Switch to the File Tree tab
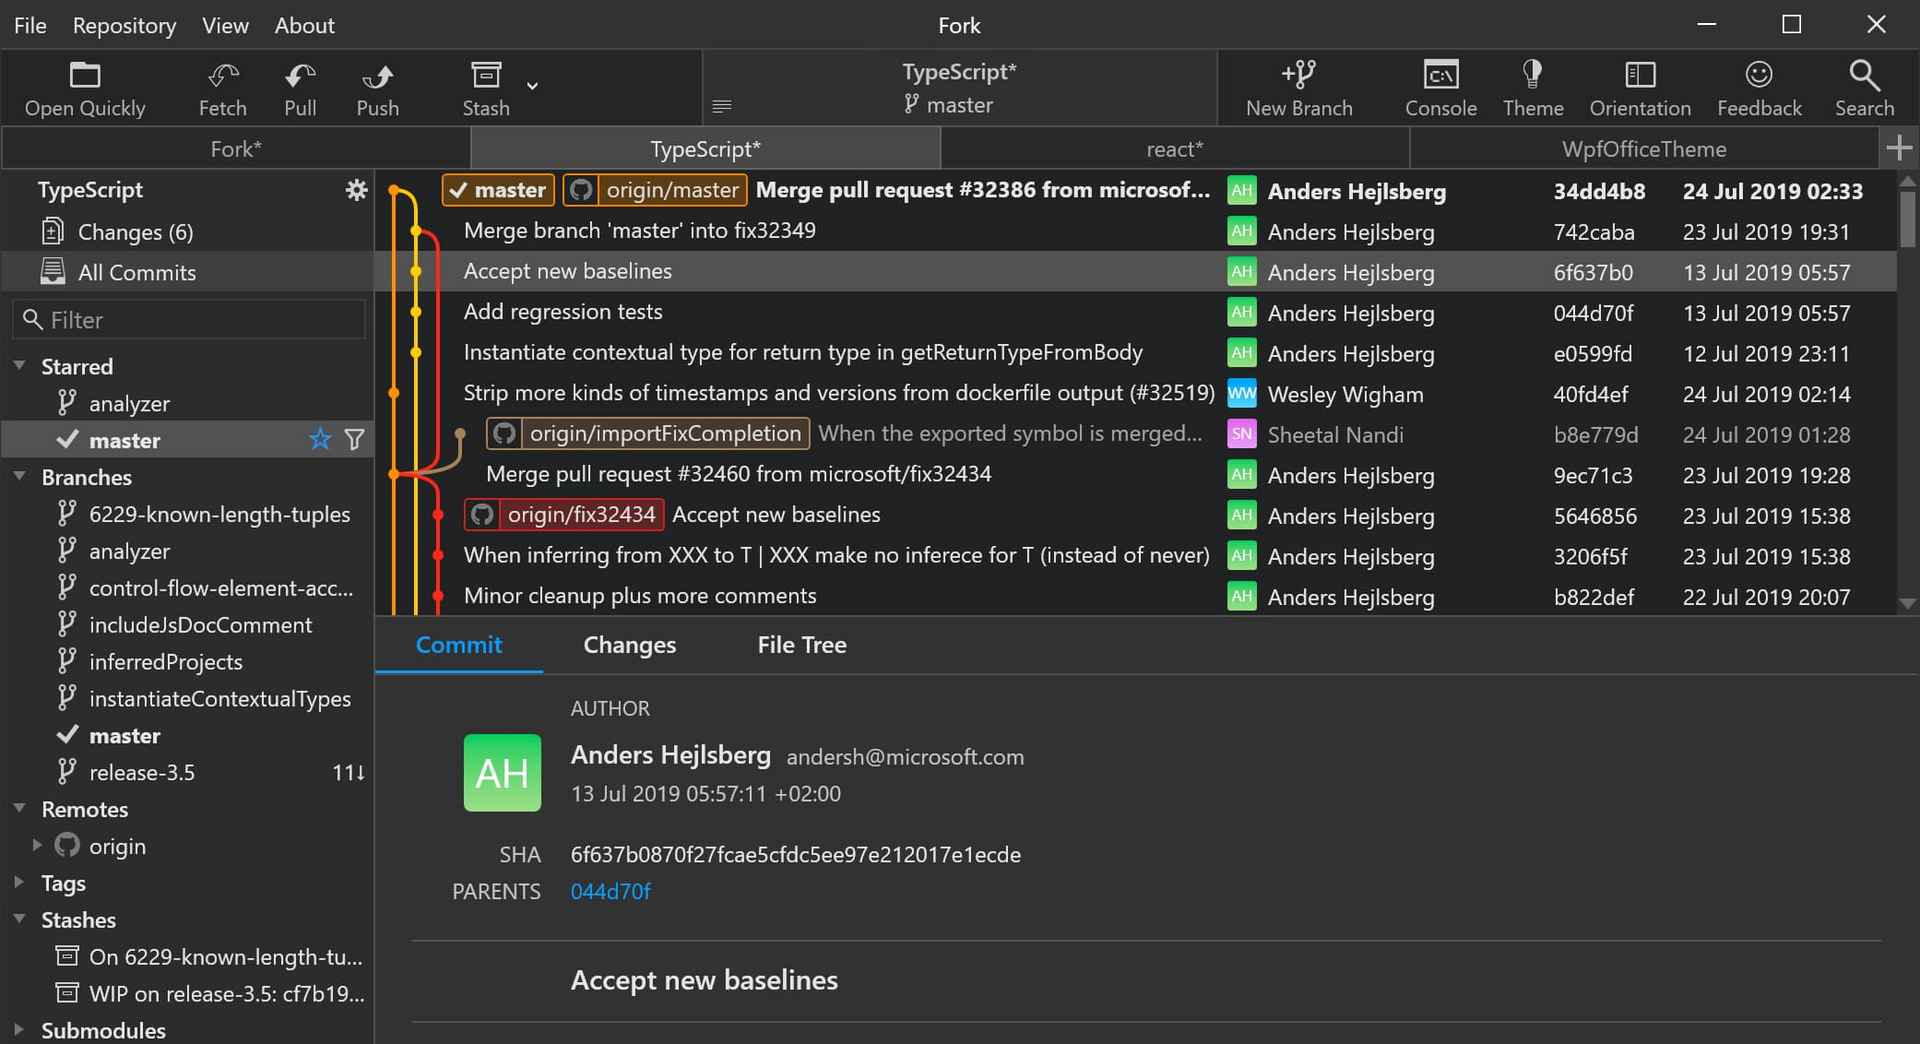This screenshot has width=1920, height=1044. (802, 645)
